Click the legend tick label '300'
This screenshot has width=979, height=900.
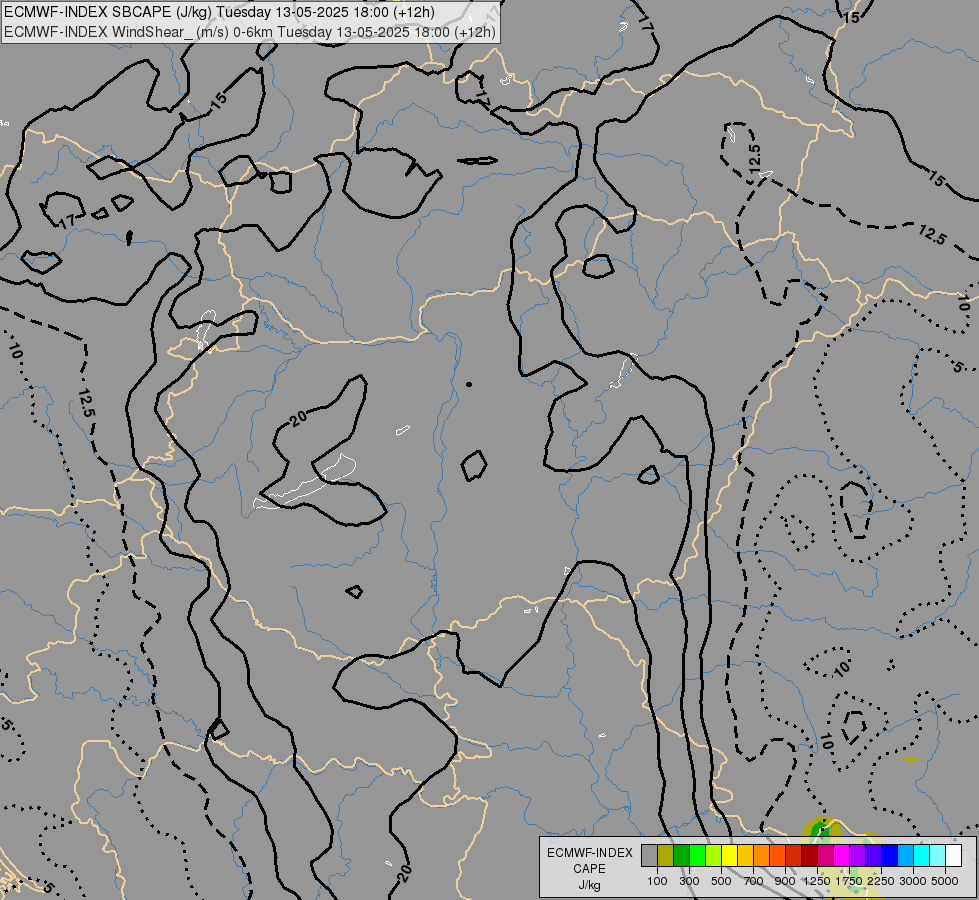coord(689,881)
